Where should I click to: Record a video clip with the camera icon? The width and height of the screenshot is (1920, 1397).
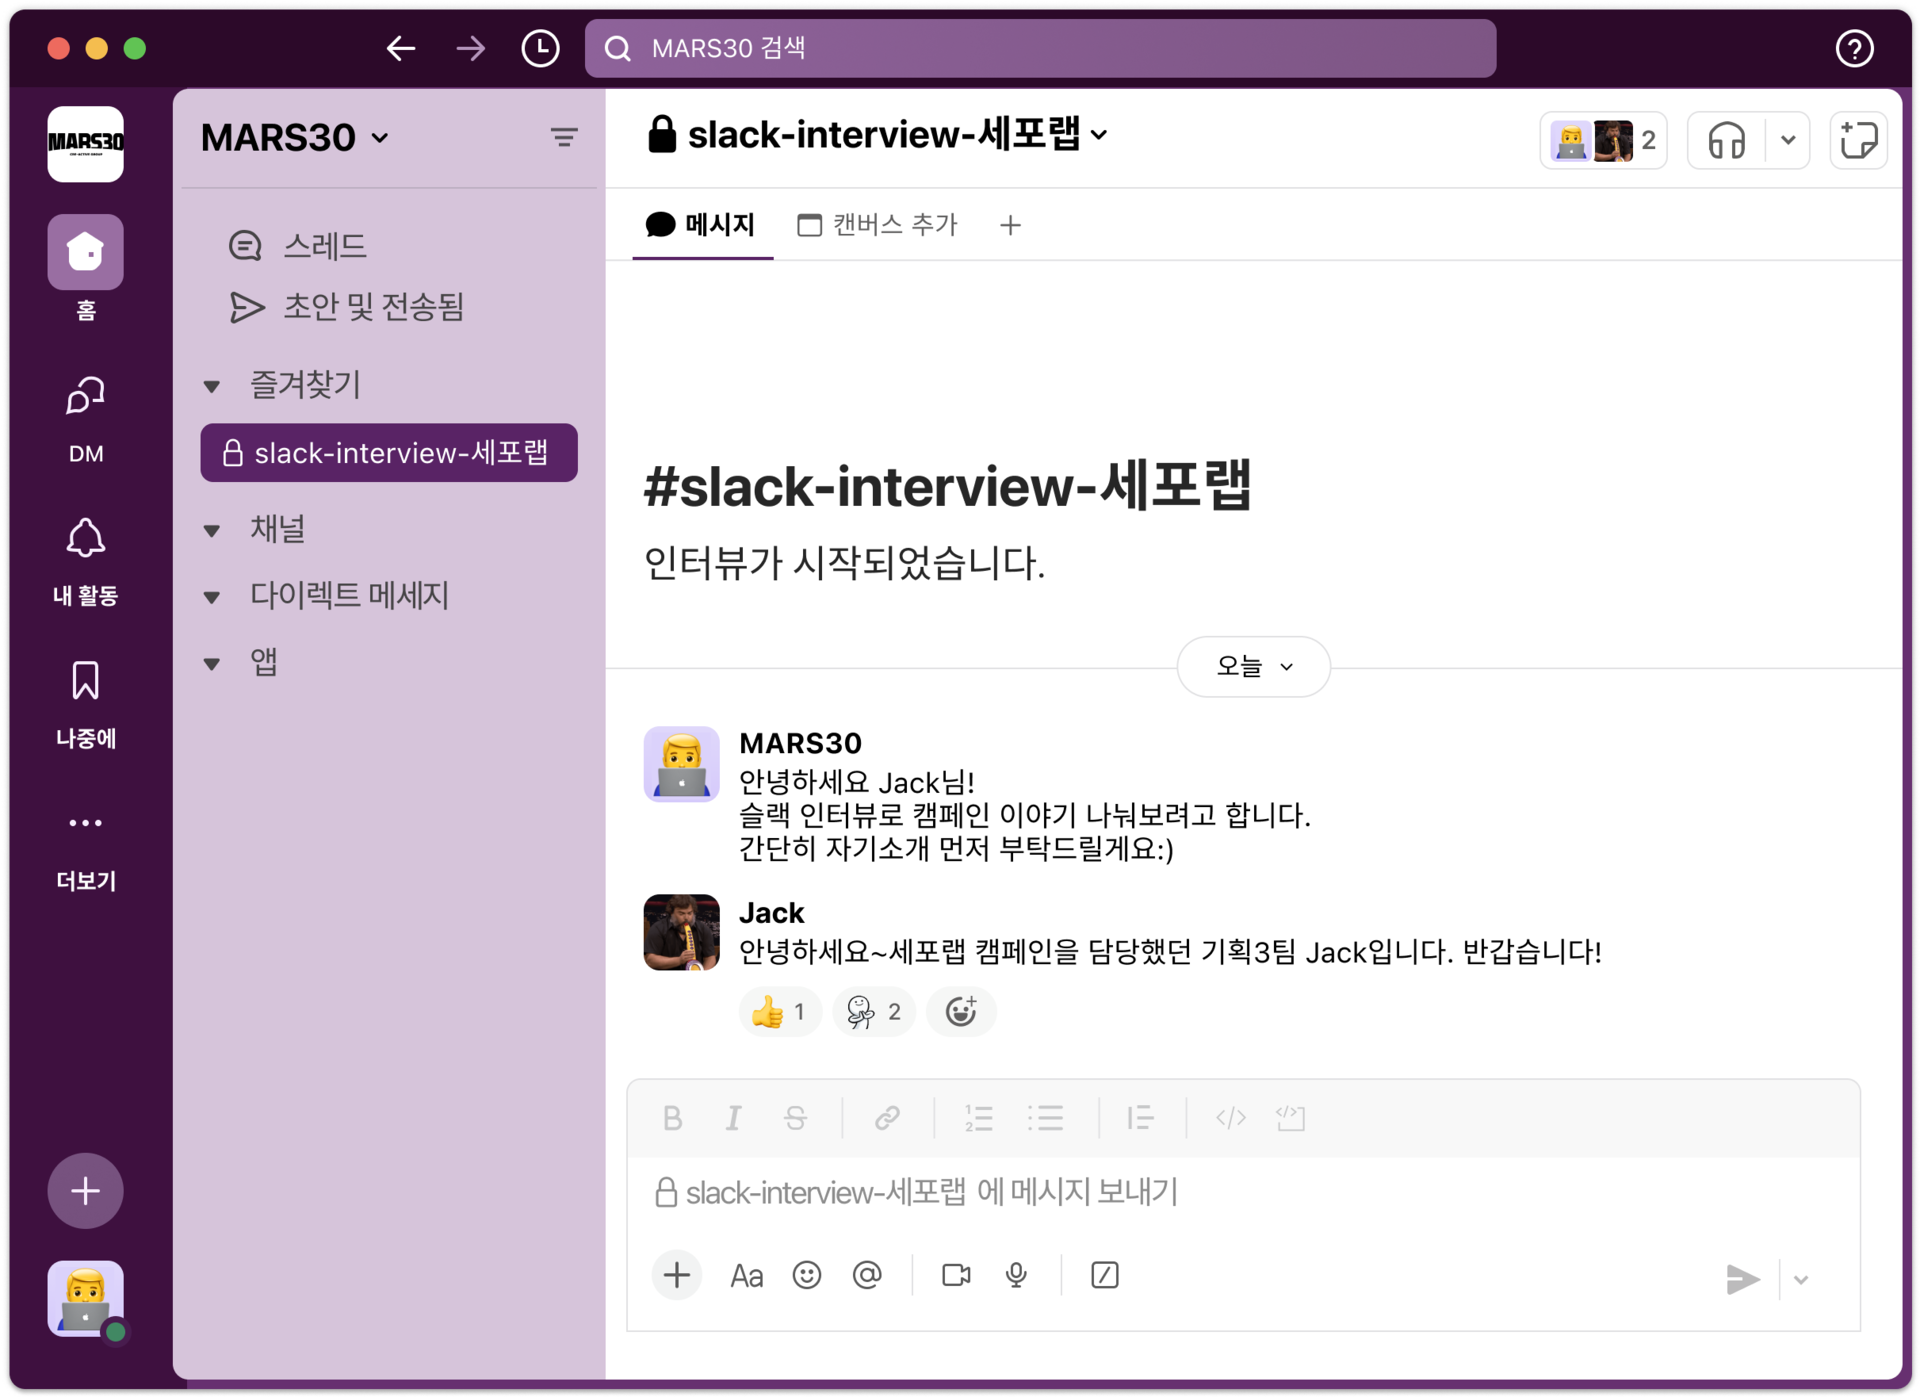click(x=956, y=1275)
